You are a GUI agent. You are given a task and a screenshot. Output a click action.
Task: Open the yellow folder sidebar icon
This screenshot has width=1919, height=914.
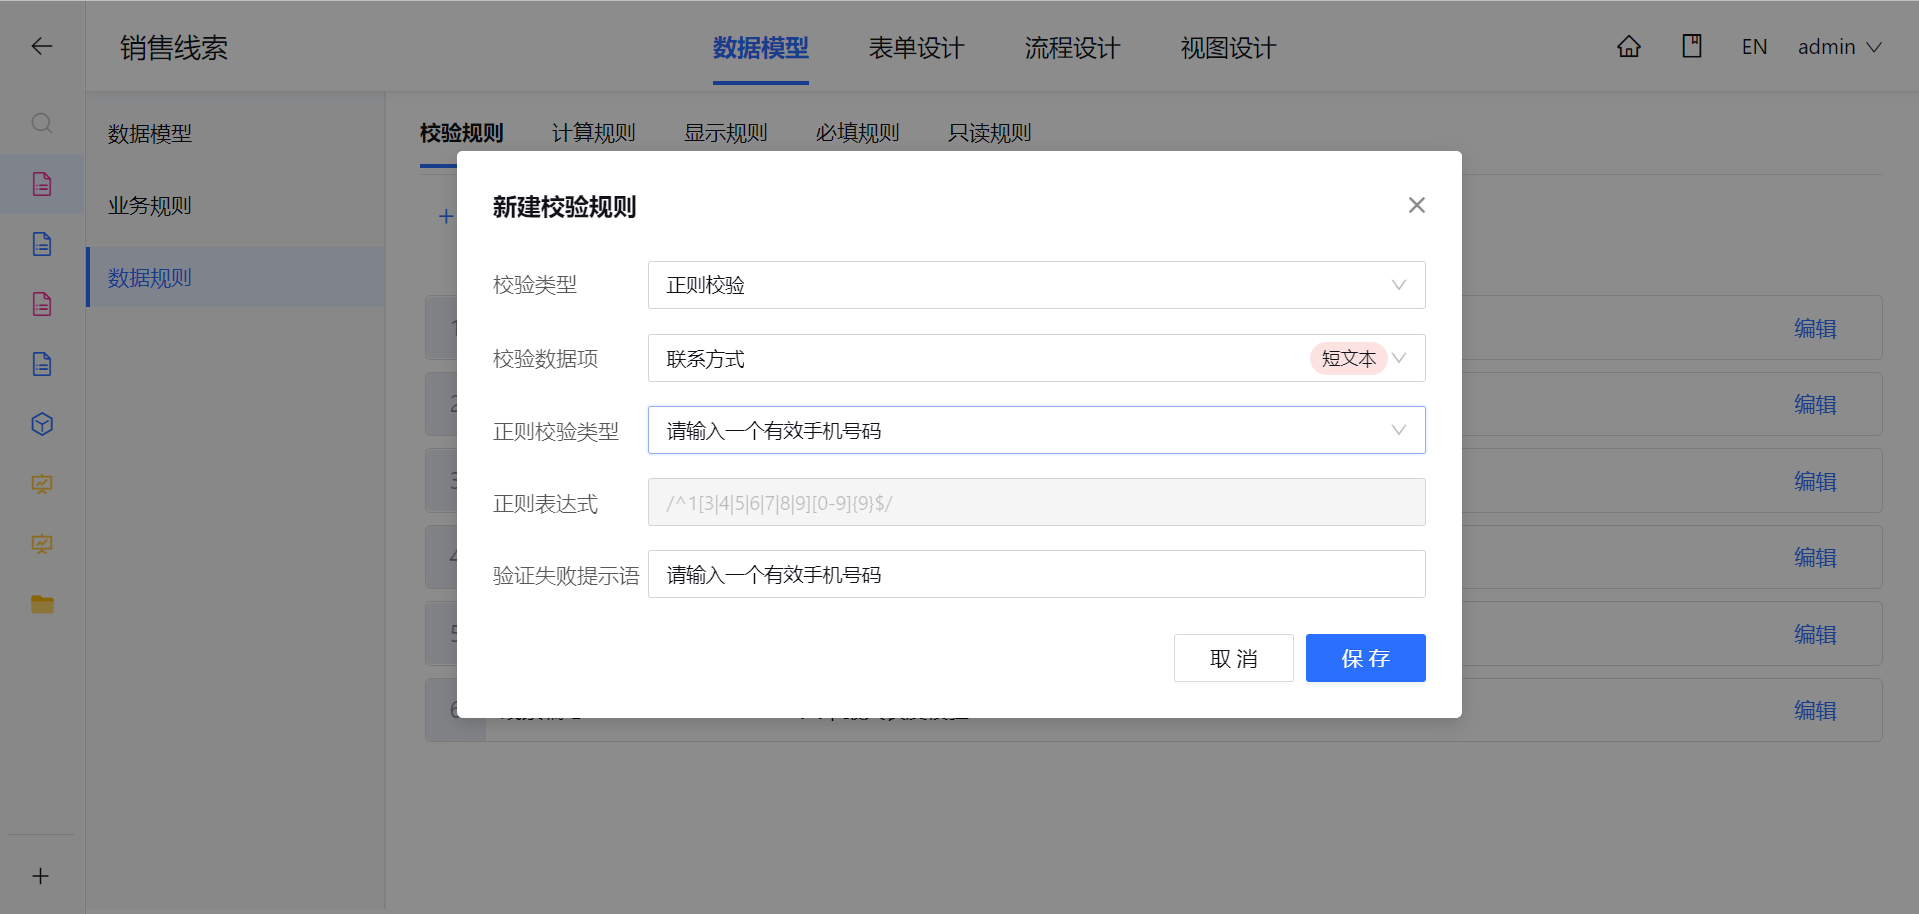41,604
